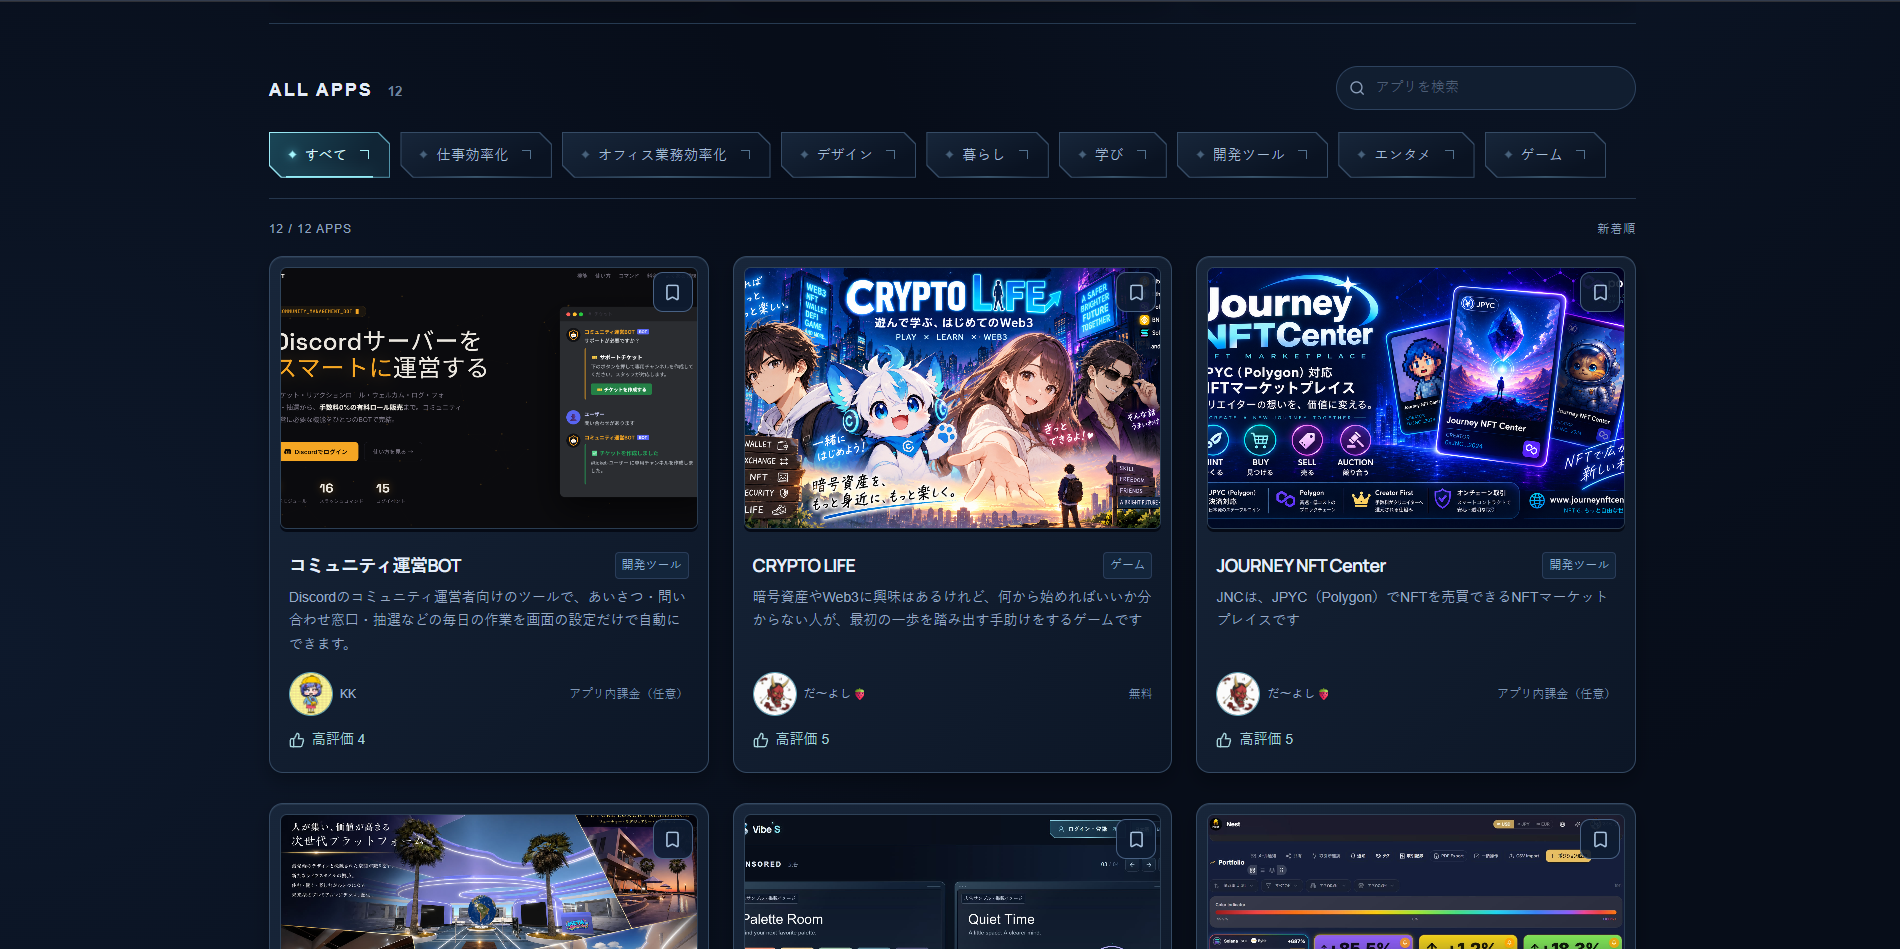Open the Discord server screenshot thumbnail
The width and height of the screenshot is (1900, 949).
489,398
